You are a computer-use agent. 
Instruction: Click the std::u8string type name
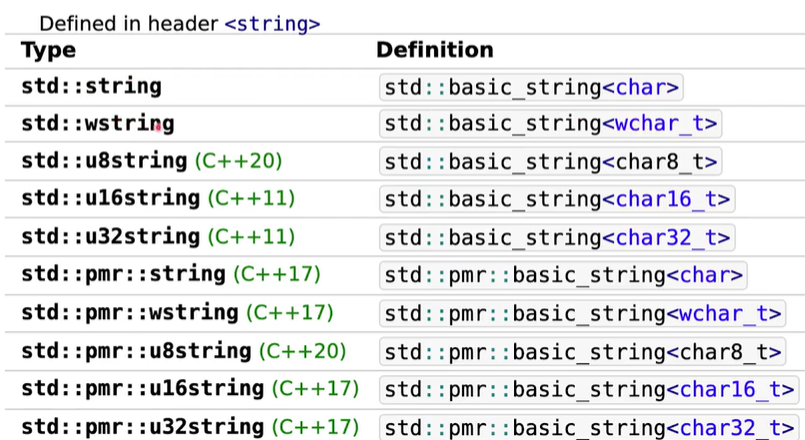pos(104,161)
